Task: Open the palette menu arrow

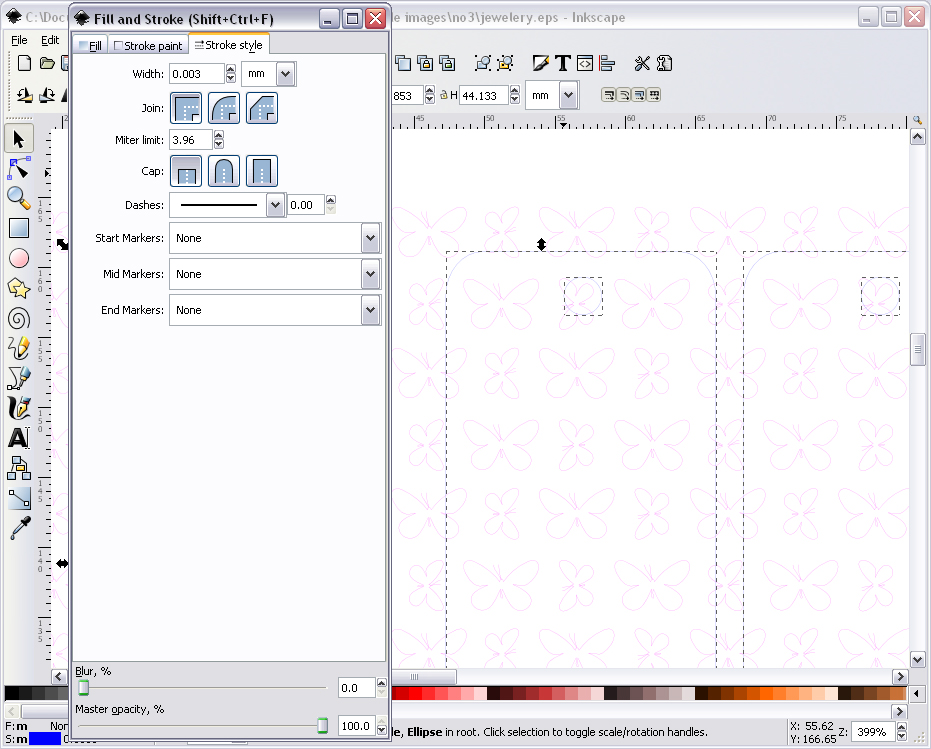Action: click(x=917, y=693)
